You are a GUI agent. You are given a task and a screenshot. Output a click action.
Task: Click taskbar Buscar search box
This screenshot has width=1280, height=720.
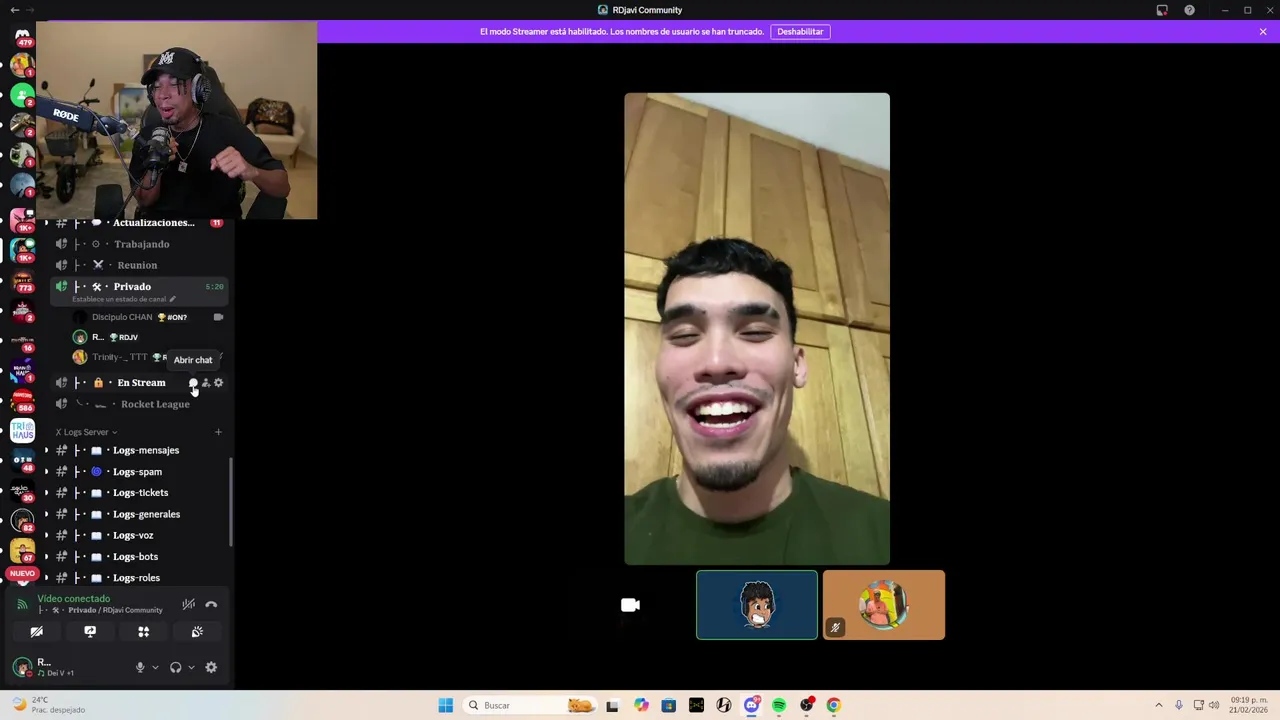[x=530, y=705]
